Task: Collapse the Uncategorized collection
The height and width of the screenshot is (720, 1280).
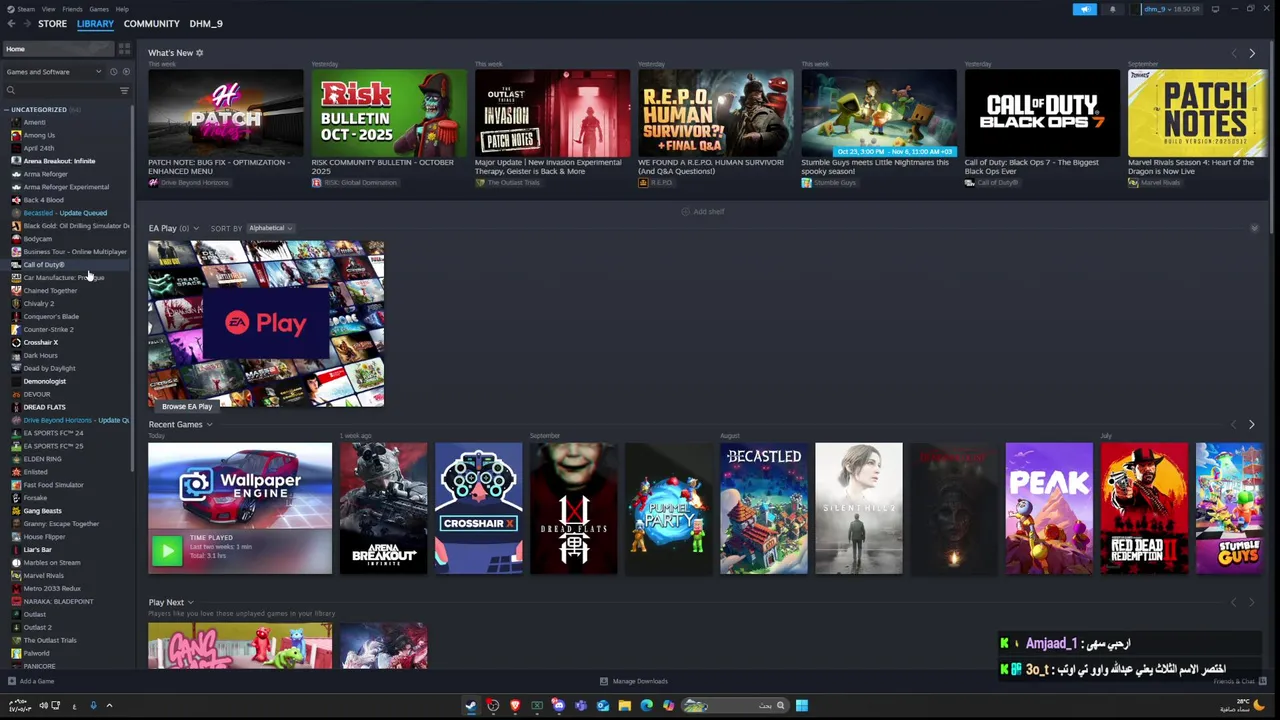Action: (6, 110)
